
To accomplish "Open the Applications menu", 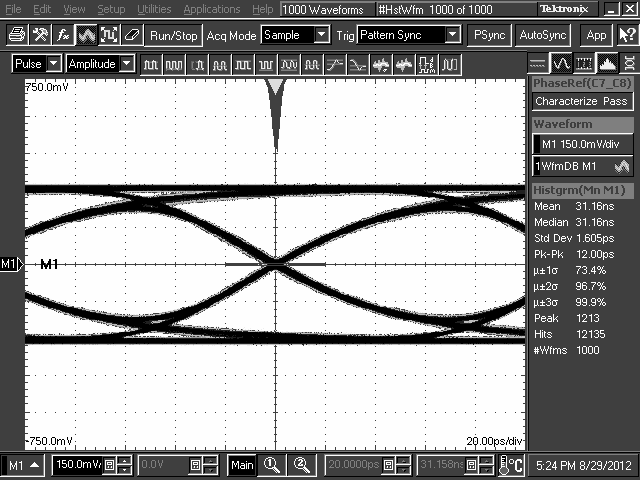I will coord(212,9).
